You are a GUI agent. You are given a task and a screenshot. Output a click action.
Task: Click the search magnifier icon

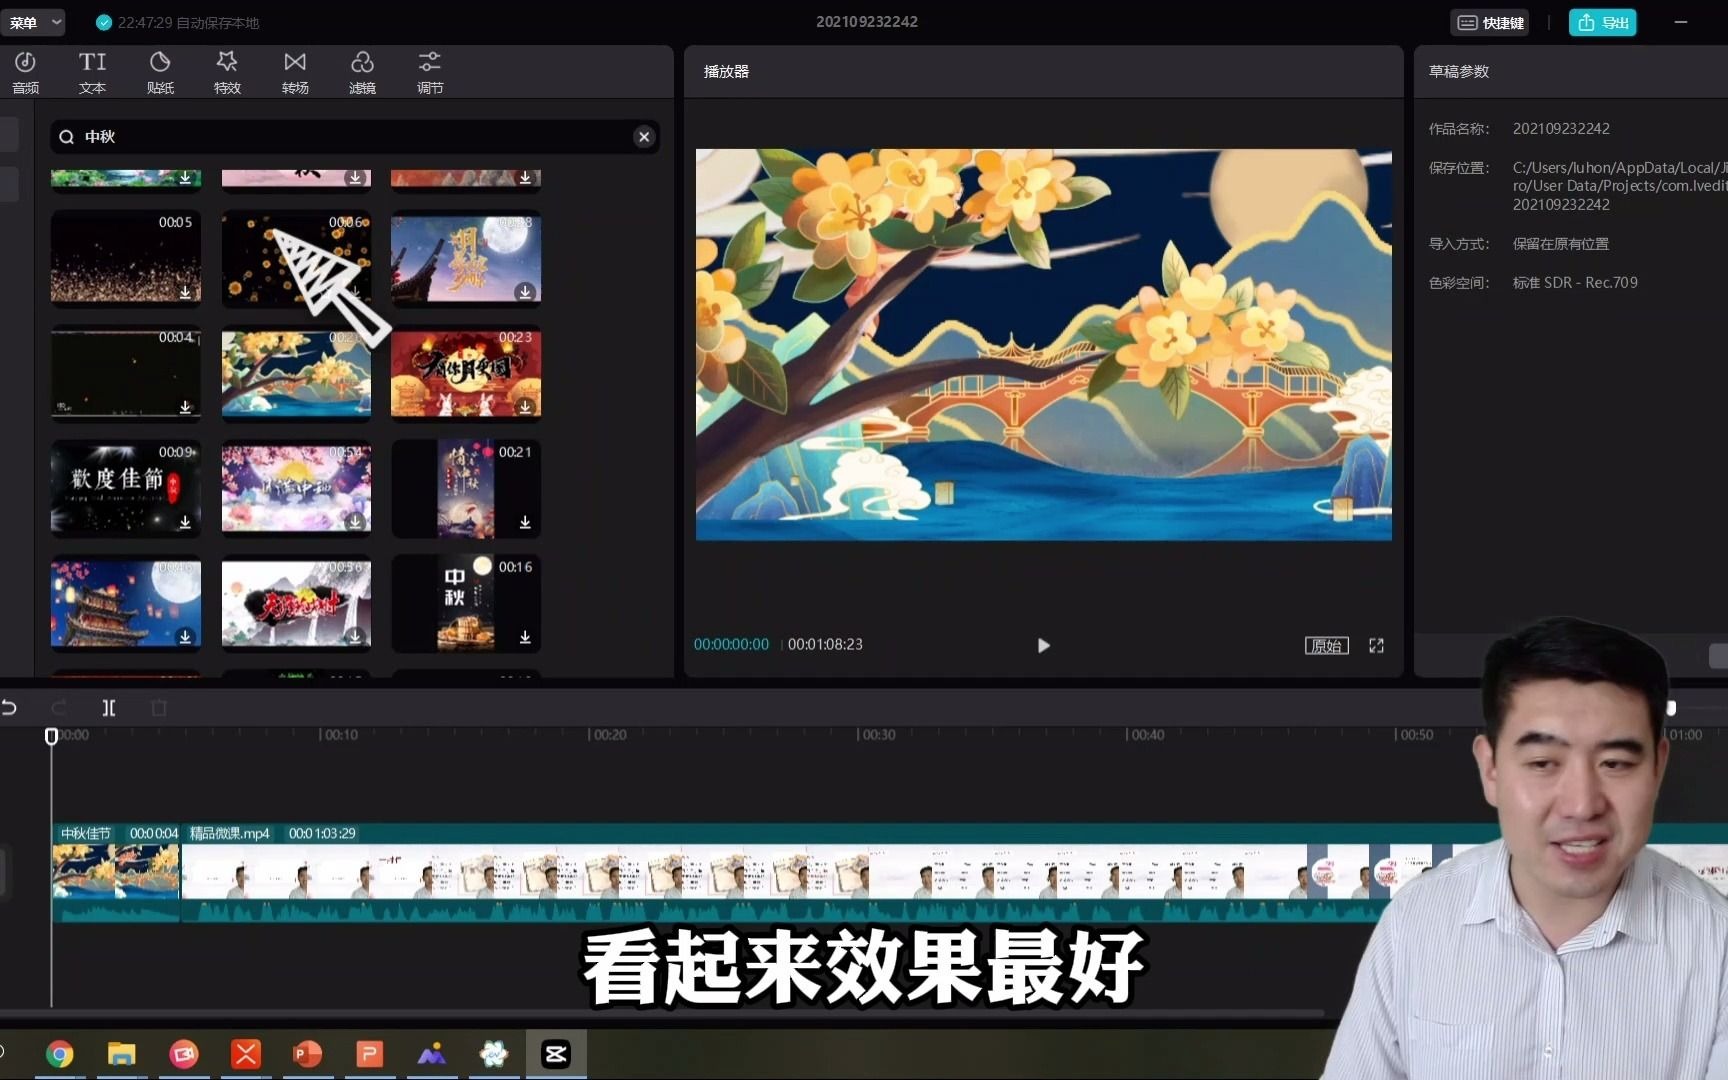click(66, 137)
